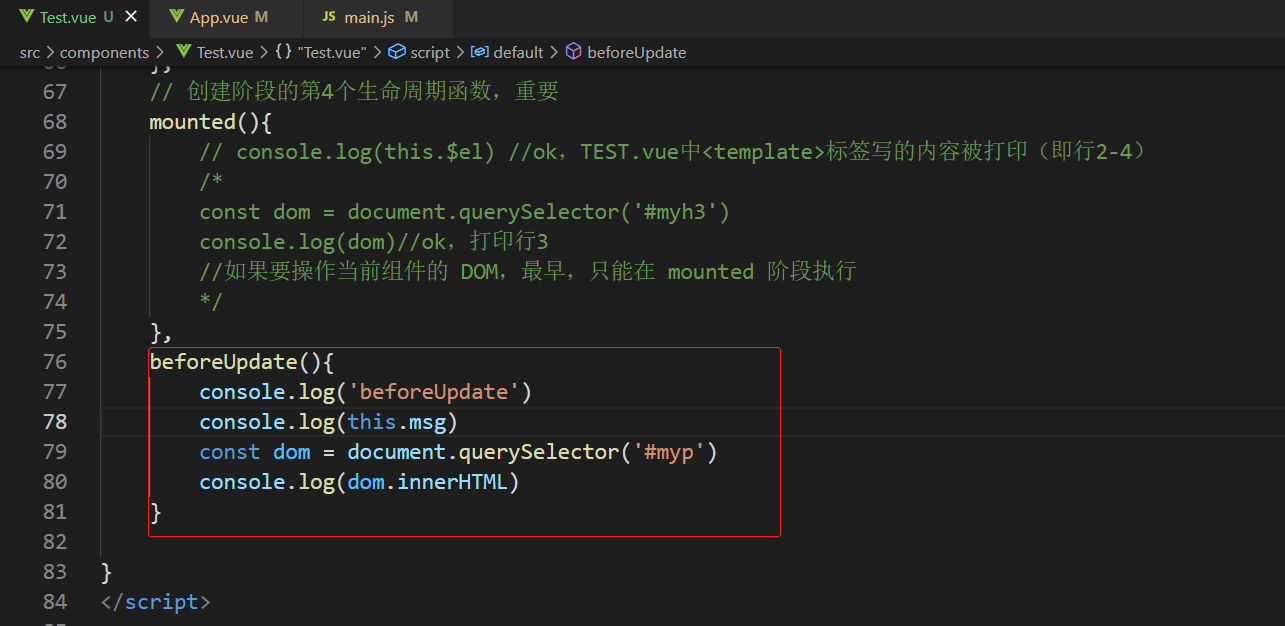This screenshot has width=1285, height=626.
Task: Click the quoted "Test.vue" breadcrumb segment
Action: [x=332, y=52]
